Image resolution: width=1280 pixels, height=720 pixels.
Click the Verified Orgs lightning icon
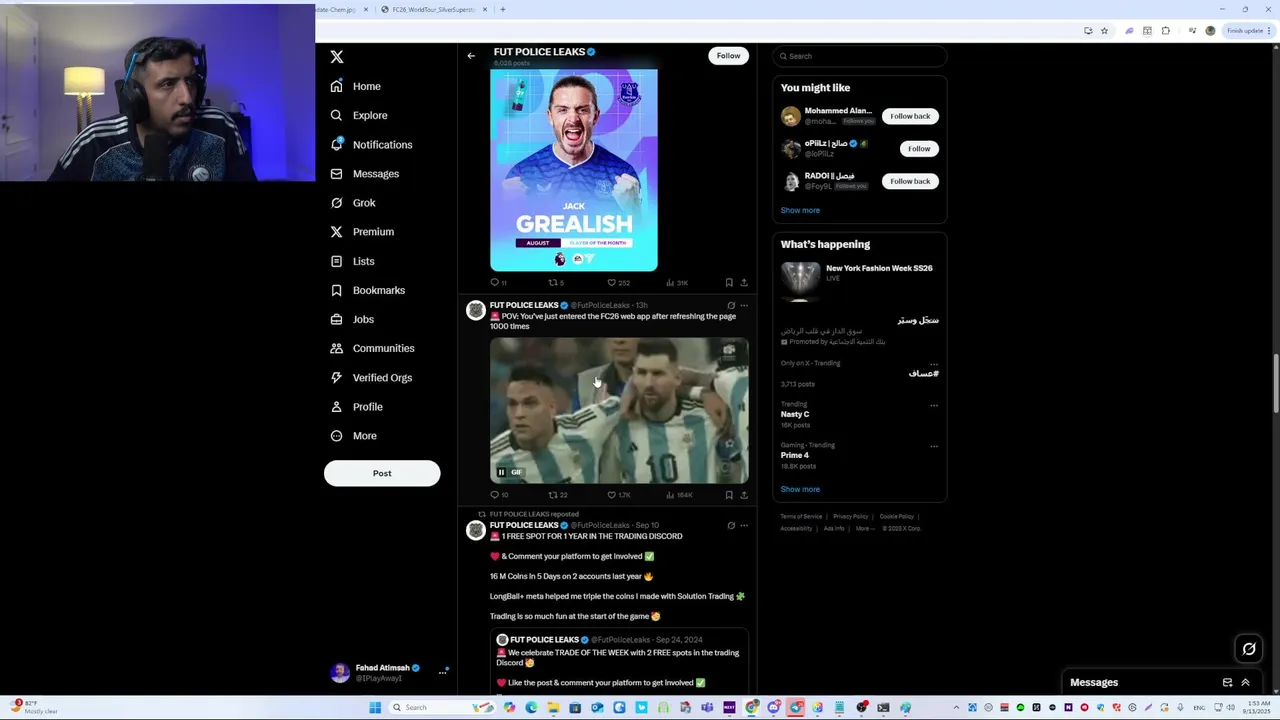[336, 377]
